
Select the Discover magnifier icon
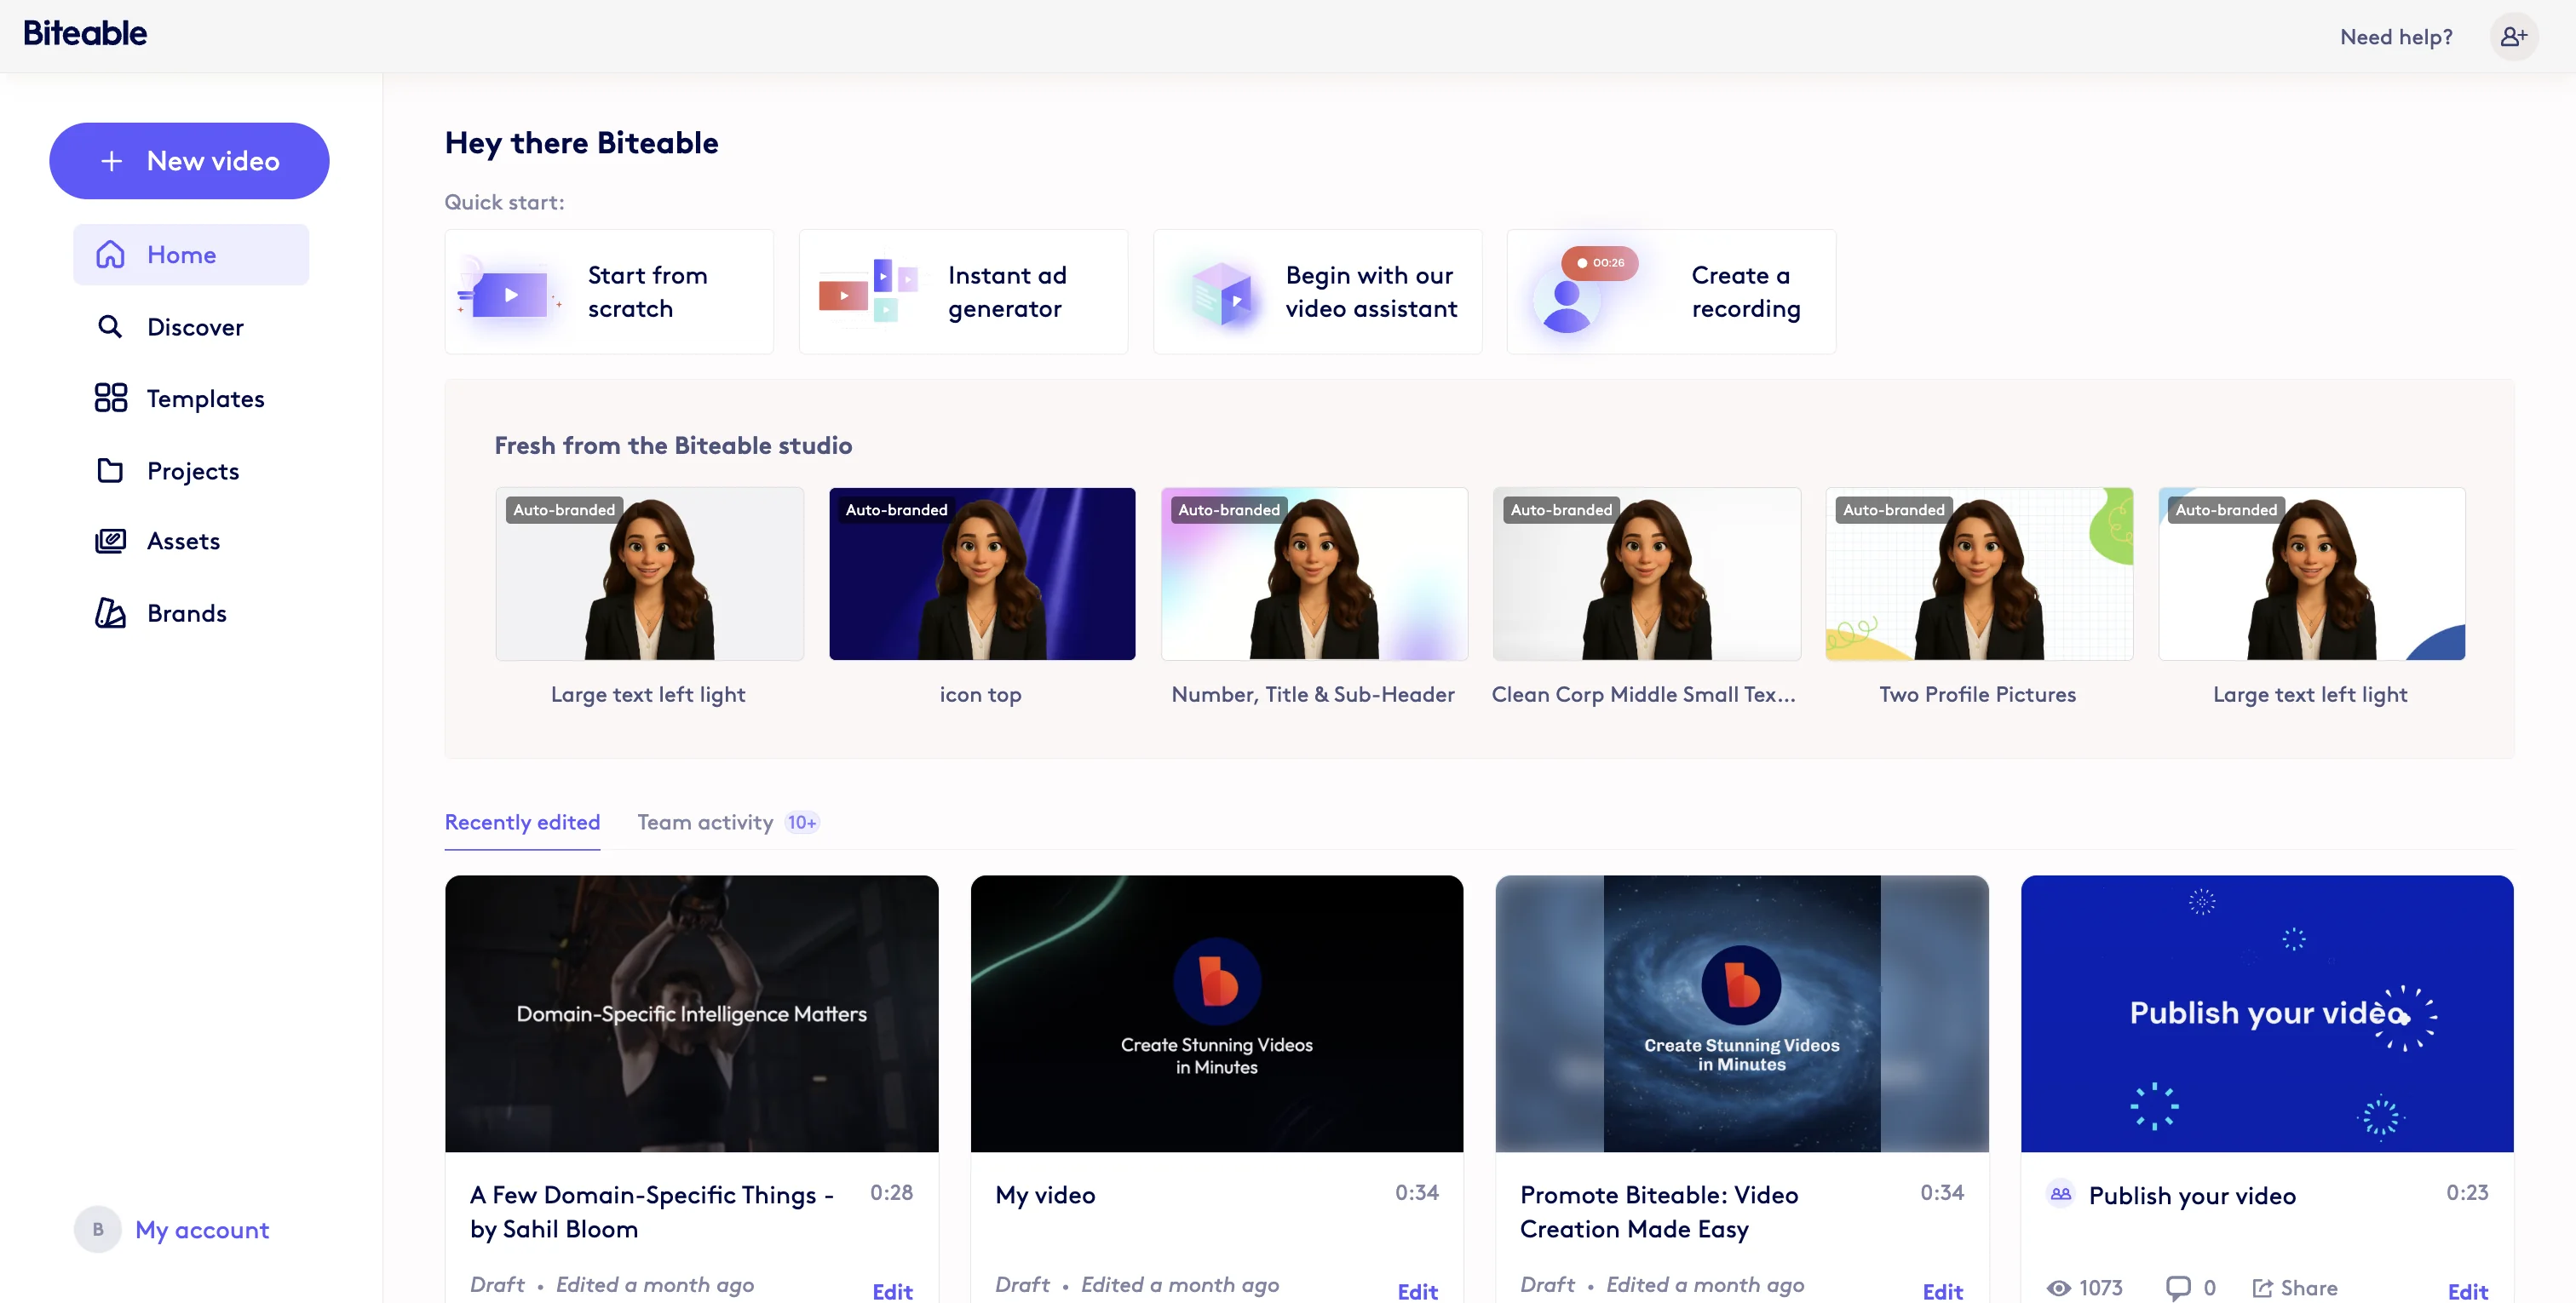point(110,326)
